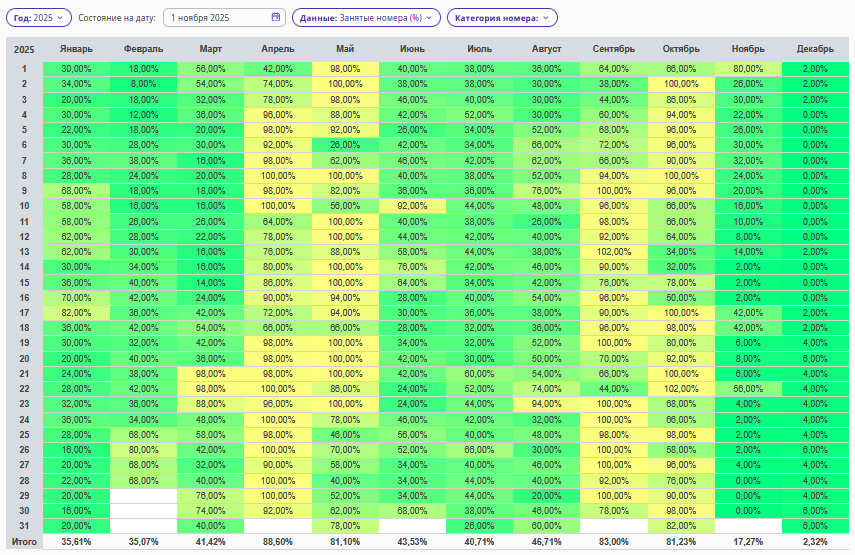Viewport: 855px width, 555px height.
Task: Click January day 16 cell 70,00%
Action: (76, 298)
